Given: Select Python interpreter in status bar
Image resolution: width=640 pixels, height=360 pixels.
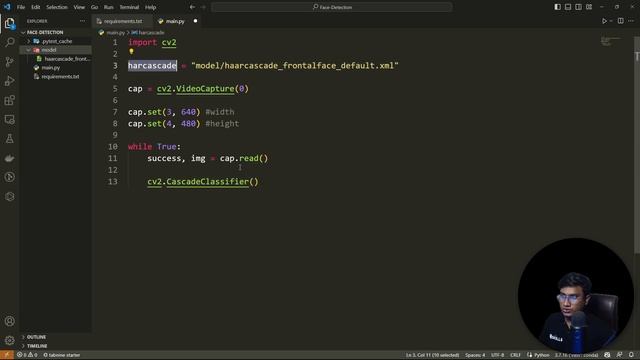Looking at the screenshot, I should pyautogui.click(x=576, y=355).
